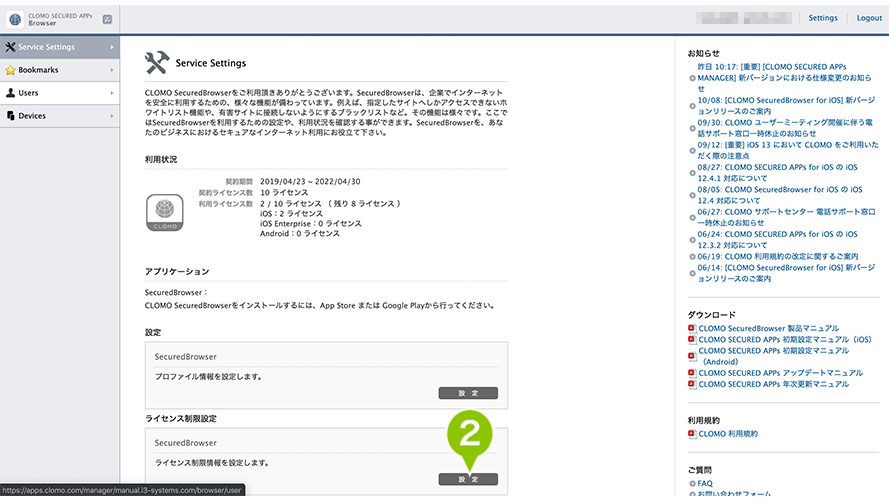Open the 06/27 support center notice
The image size is (889, 500).
pos(786,218)
